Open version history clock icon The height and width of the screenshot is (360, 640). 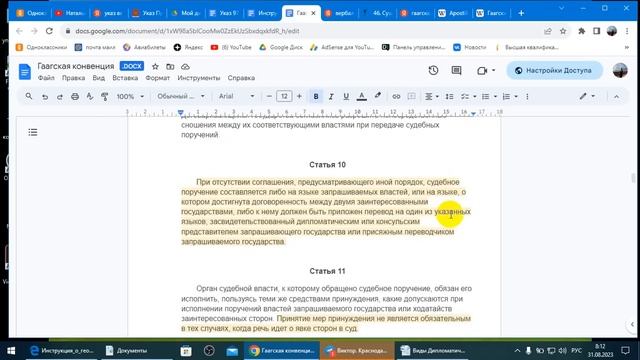[433, 70]
